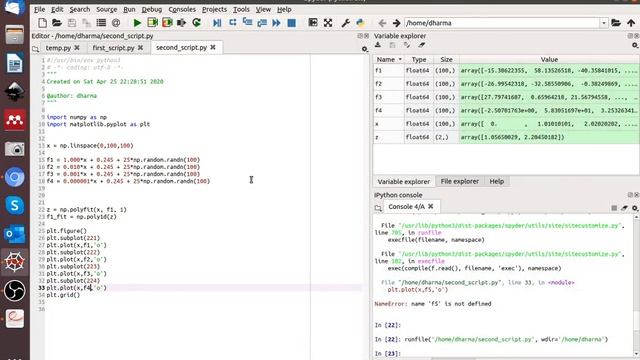The image size is (640, 360).
Task: Close the second_script.py tab
Action: click(213, 47)
